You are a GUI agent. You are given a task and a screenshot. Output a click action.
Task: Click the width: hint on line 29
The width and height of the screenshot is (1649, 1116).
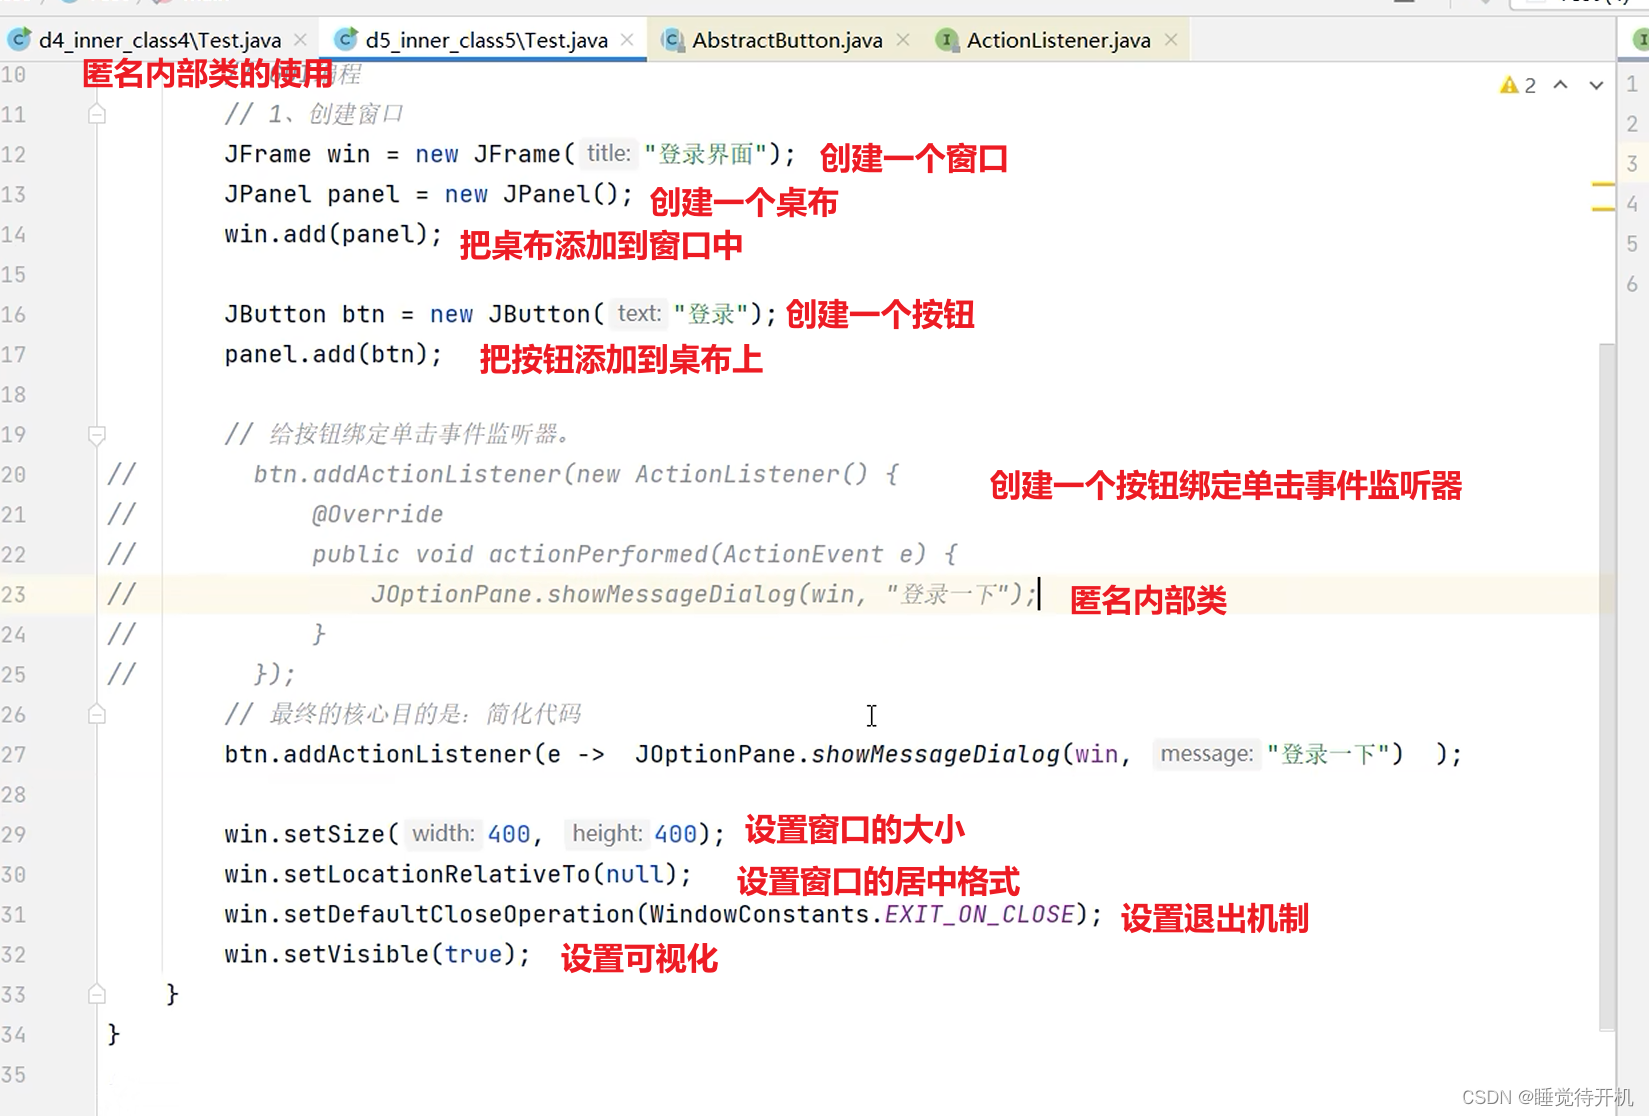point(443,834)
